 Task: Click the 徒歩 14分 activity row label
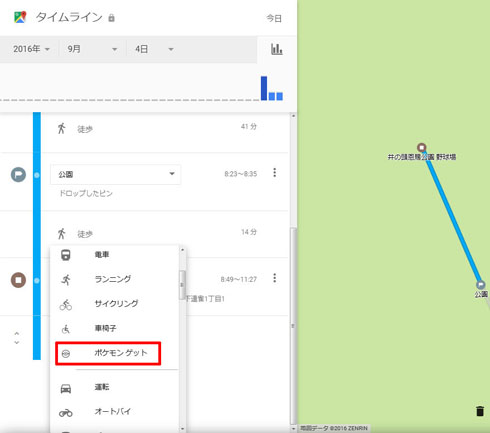[85, 234]
